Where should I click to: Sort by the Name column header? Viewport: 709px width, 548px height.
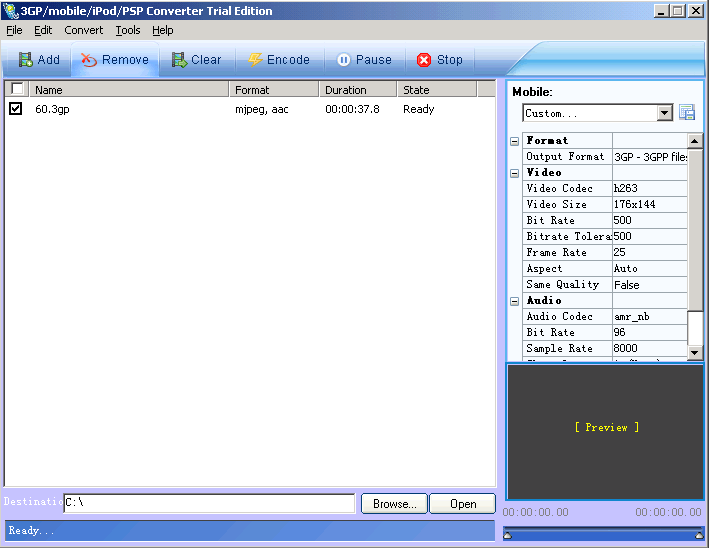[129, 90]
